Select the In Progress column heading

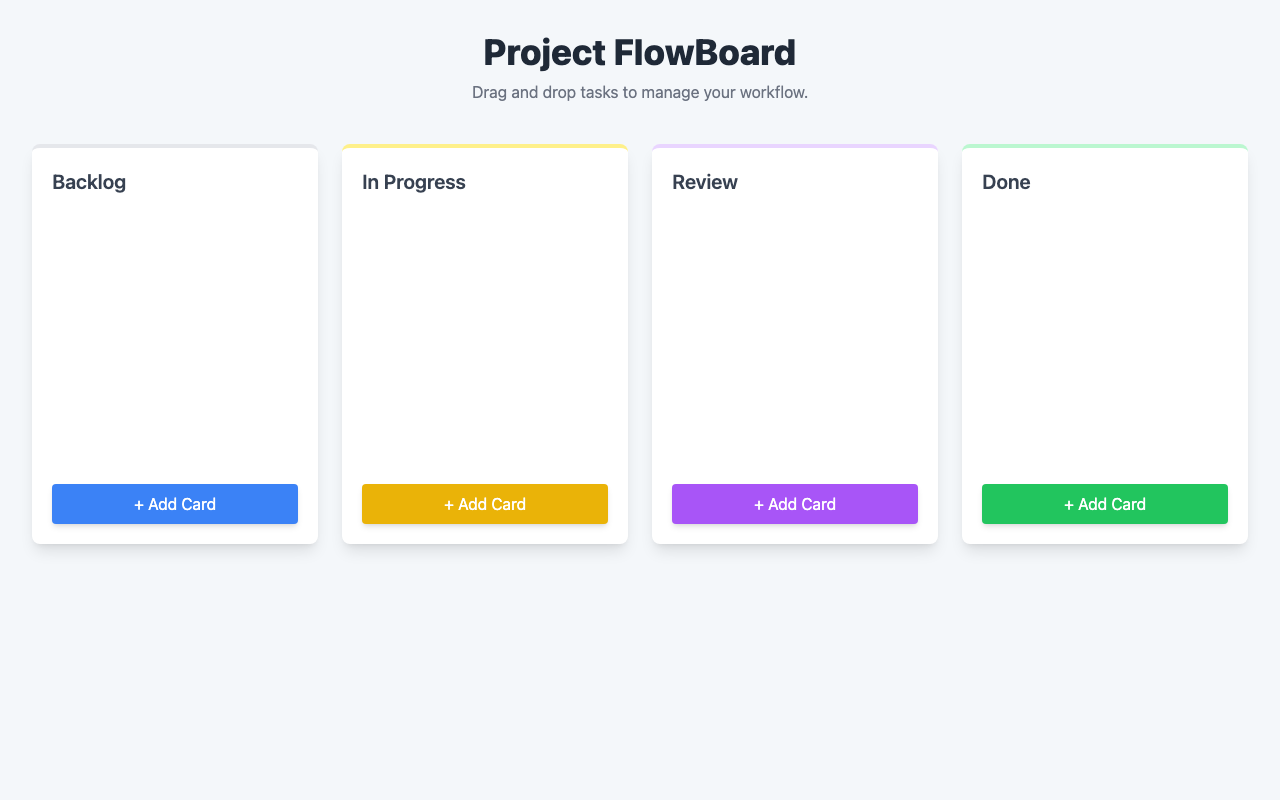point(414,182)
